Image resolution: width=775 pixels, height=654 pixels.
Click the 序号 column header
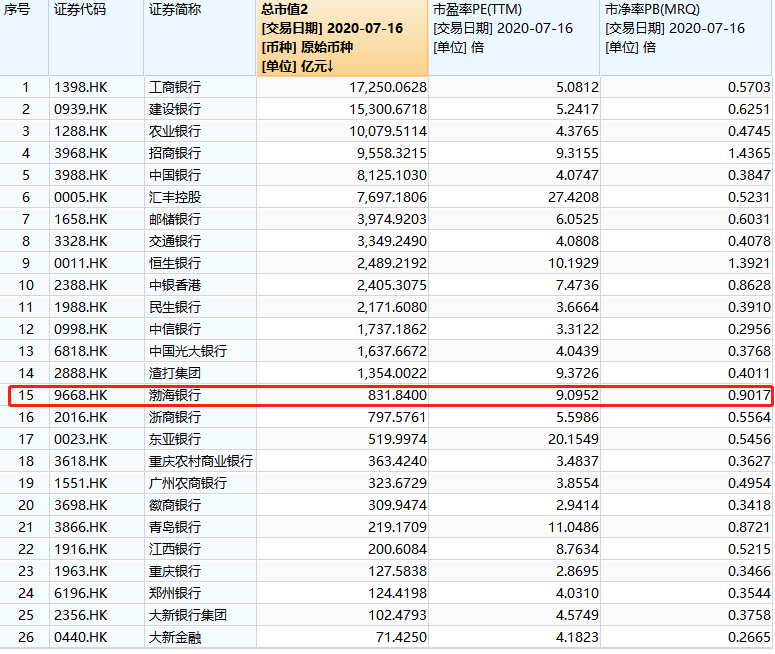(x=24, y=38)
